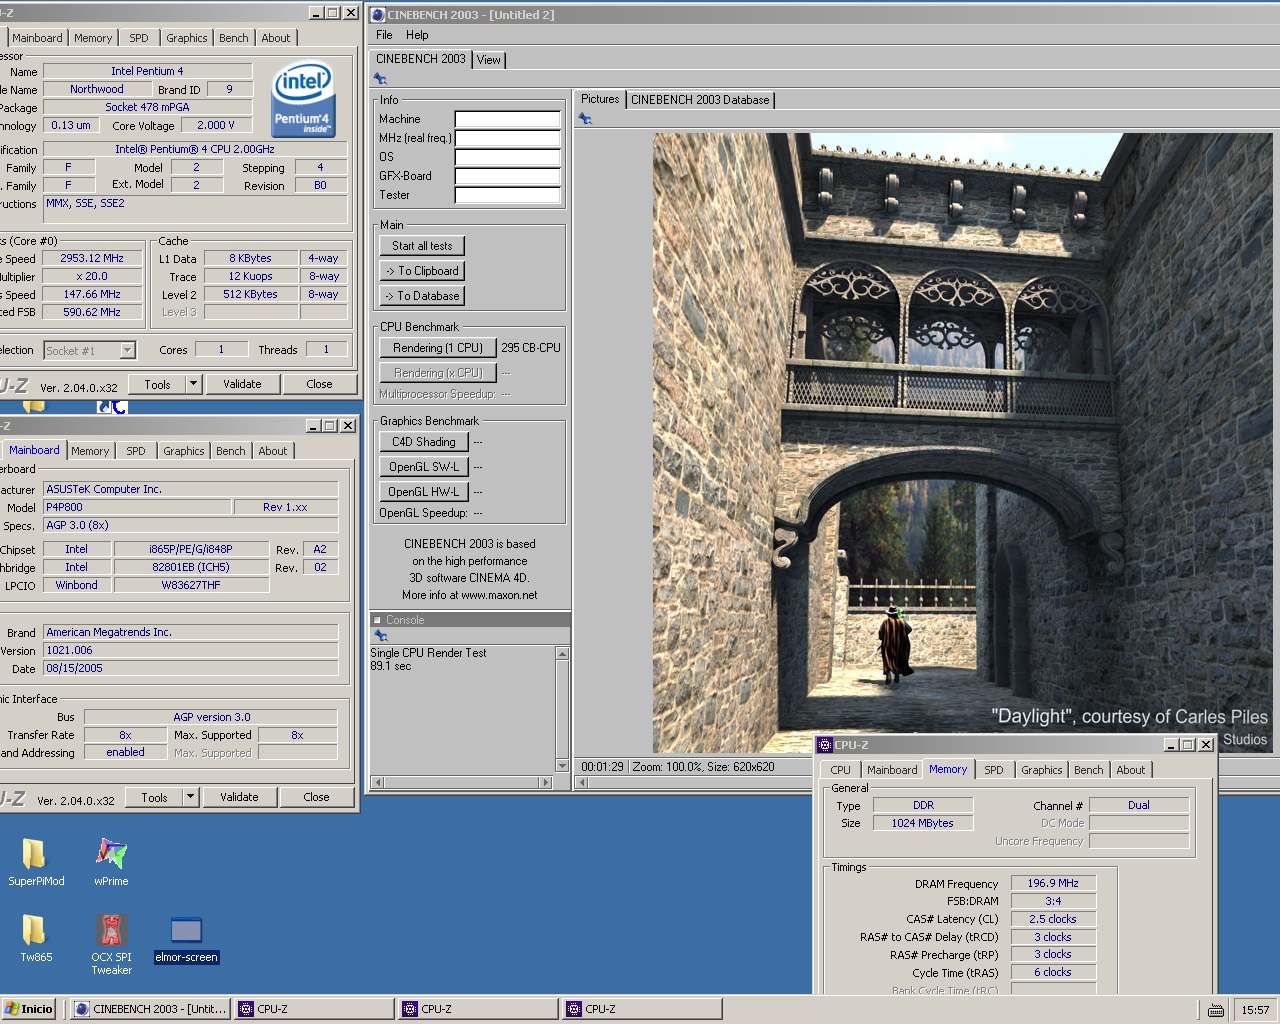This screenshot has height=1024, width=1280.
Task: Open Memory tab in the Mainboard CPU-Z window
Action: click(90, 451)
